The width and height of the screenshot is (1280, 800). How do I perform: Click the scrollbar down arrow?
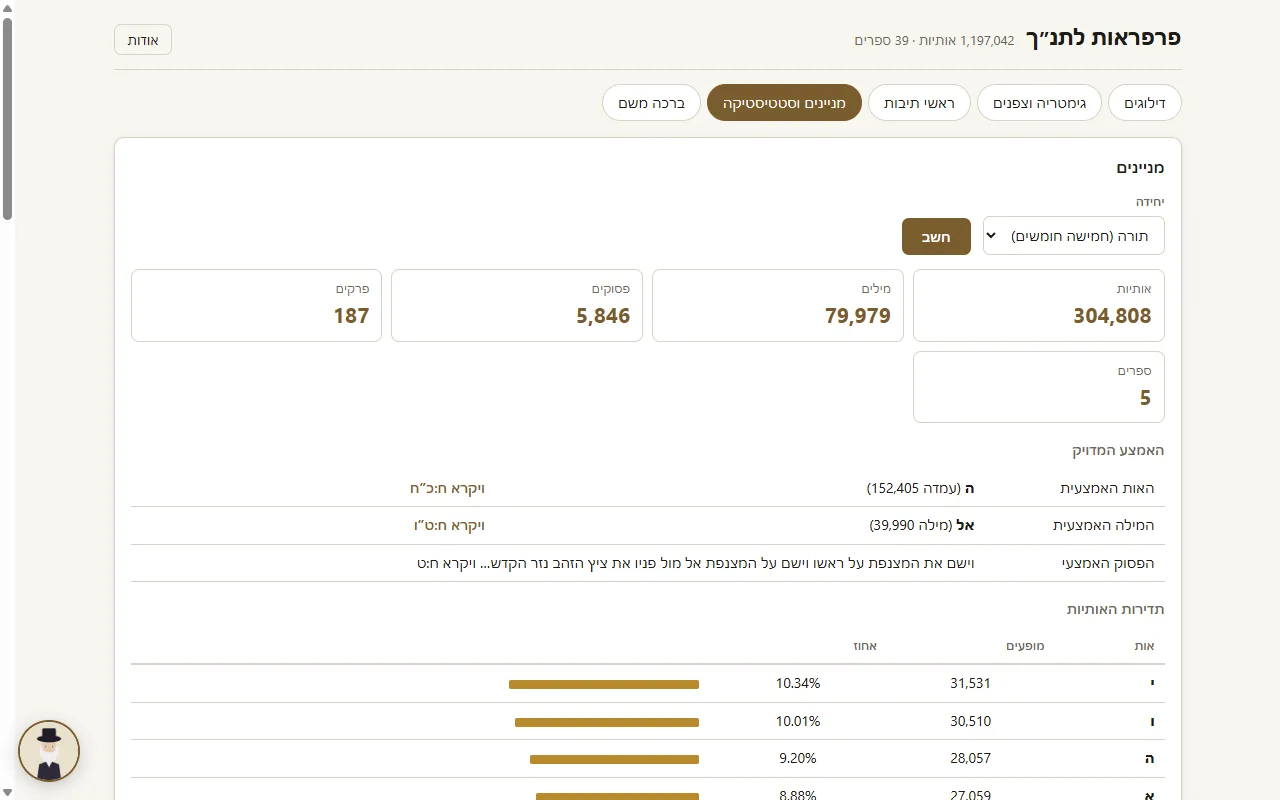[7, 793]
